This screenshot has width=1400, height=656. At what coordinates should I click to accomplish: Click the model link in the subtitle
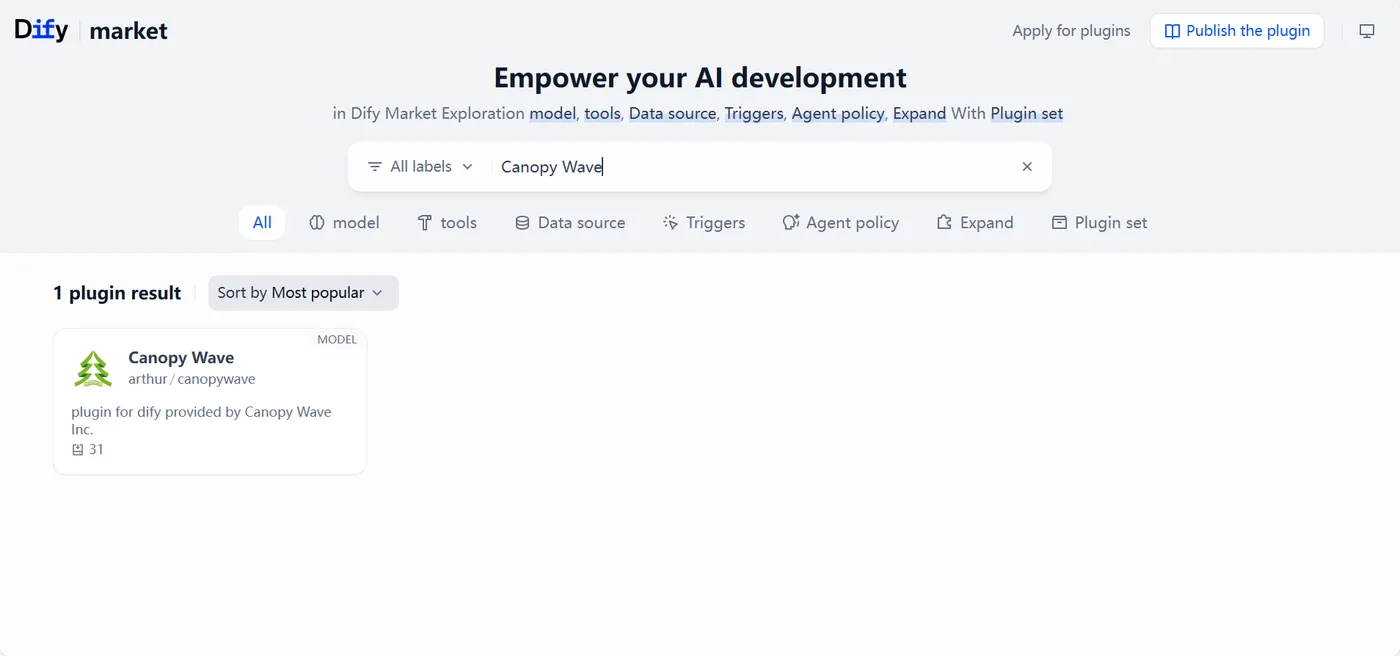pyautogui.click(x=553, y=114)
